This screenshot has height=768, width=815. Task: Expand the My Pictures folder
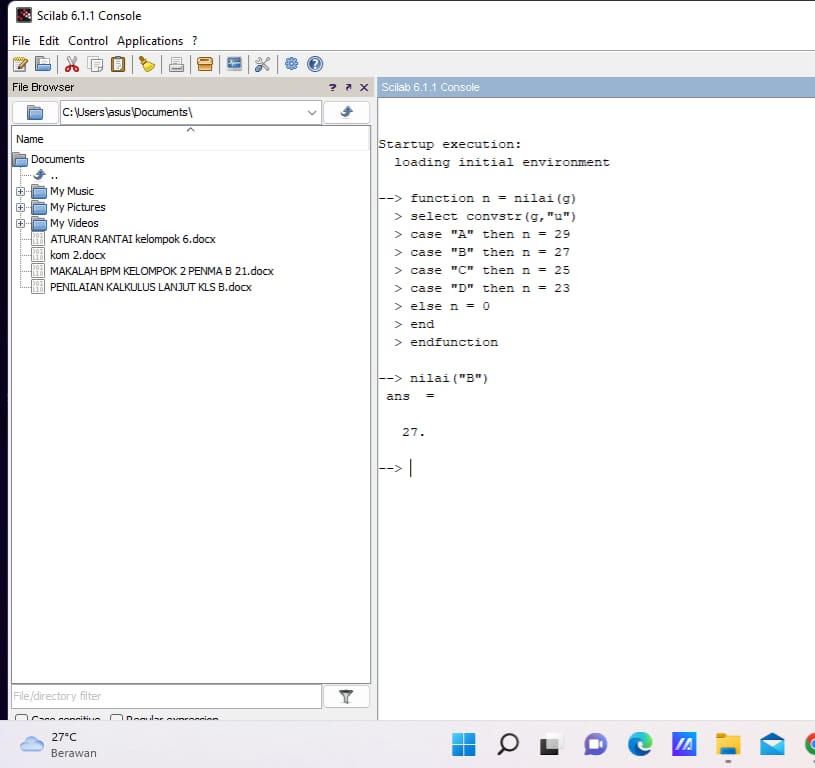(20, 208)
